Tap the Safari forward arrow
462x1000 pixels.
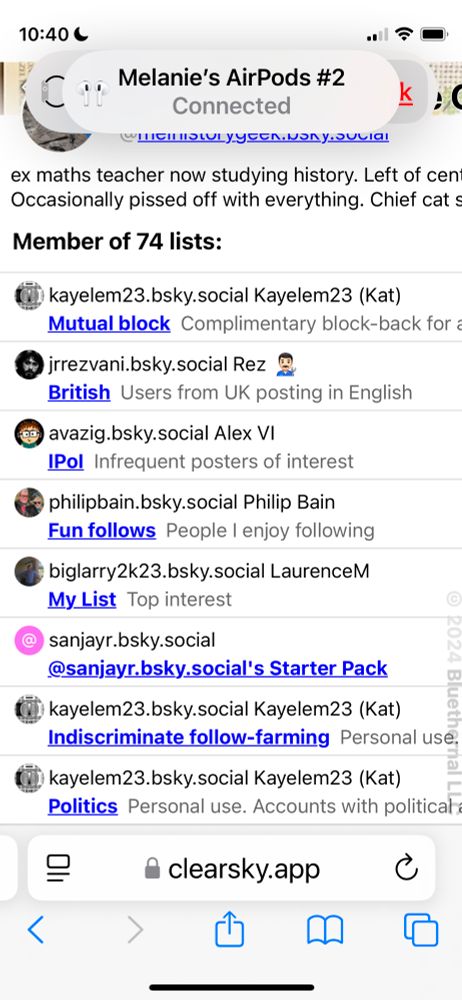[135, 930]
